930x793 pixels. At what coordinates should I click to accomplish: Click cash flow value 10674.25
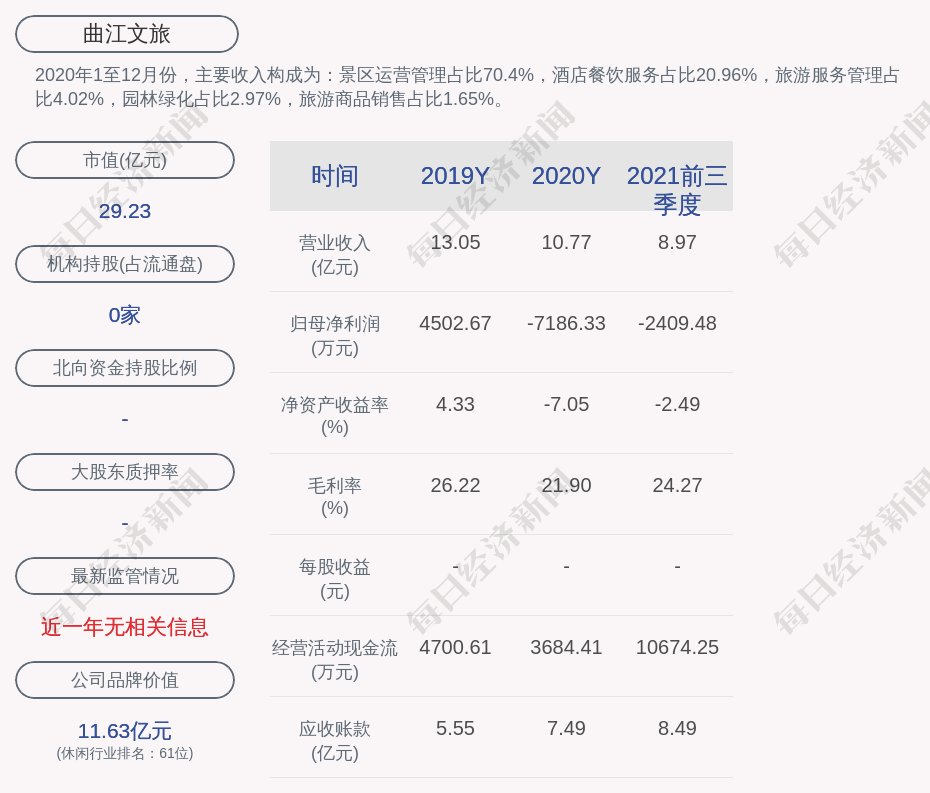coord(677,647)
